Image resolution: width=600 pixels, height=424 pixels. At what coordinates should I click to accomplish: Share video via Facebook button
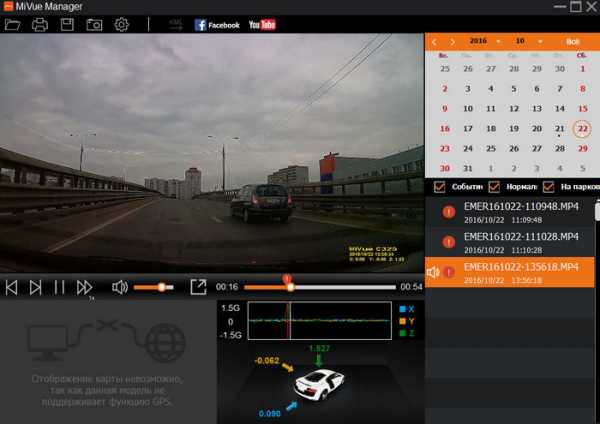[217, 24]
